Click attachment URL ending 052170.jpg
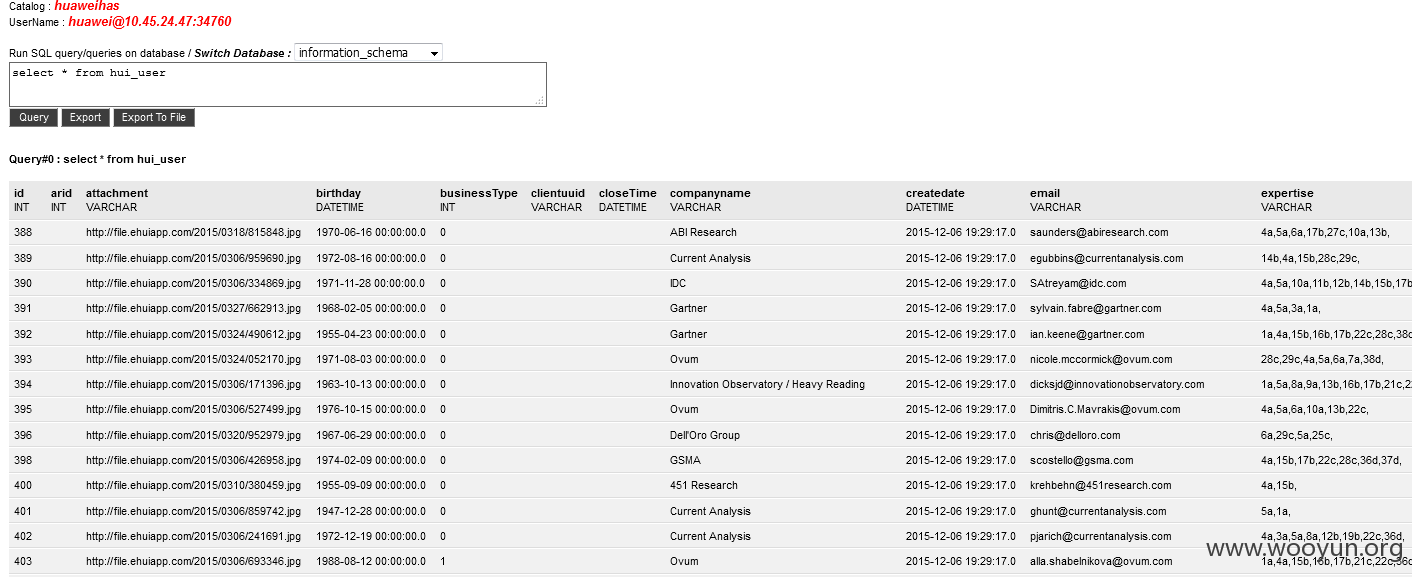 pos(193,359)
